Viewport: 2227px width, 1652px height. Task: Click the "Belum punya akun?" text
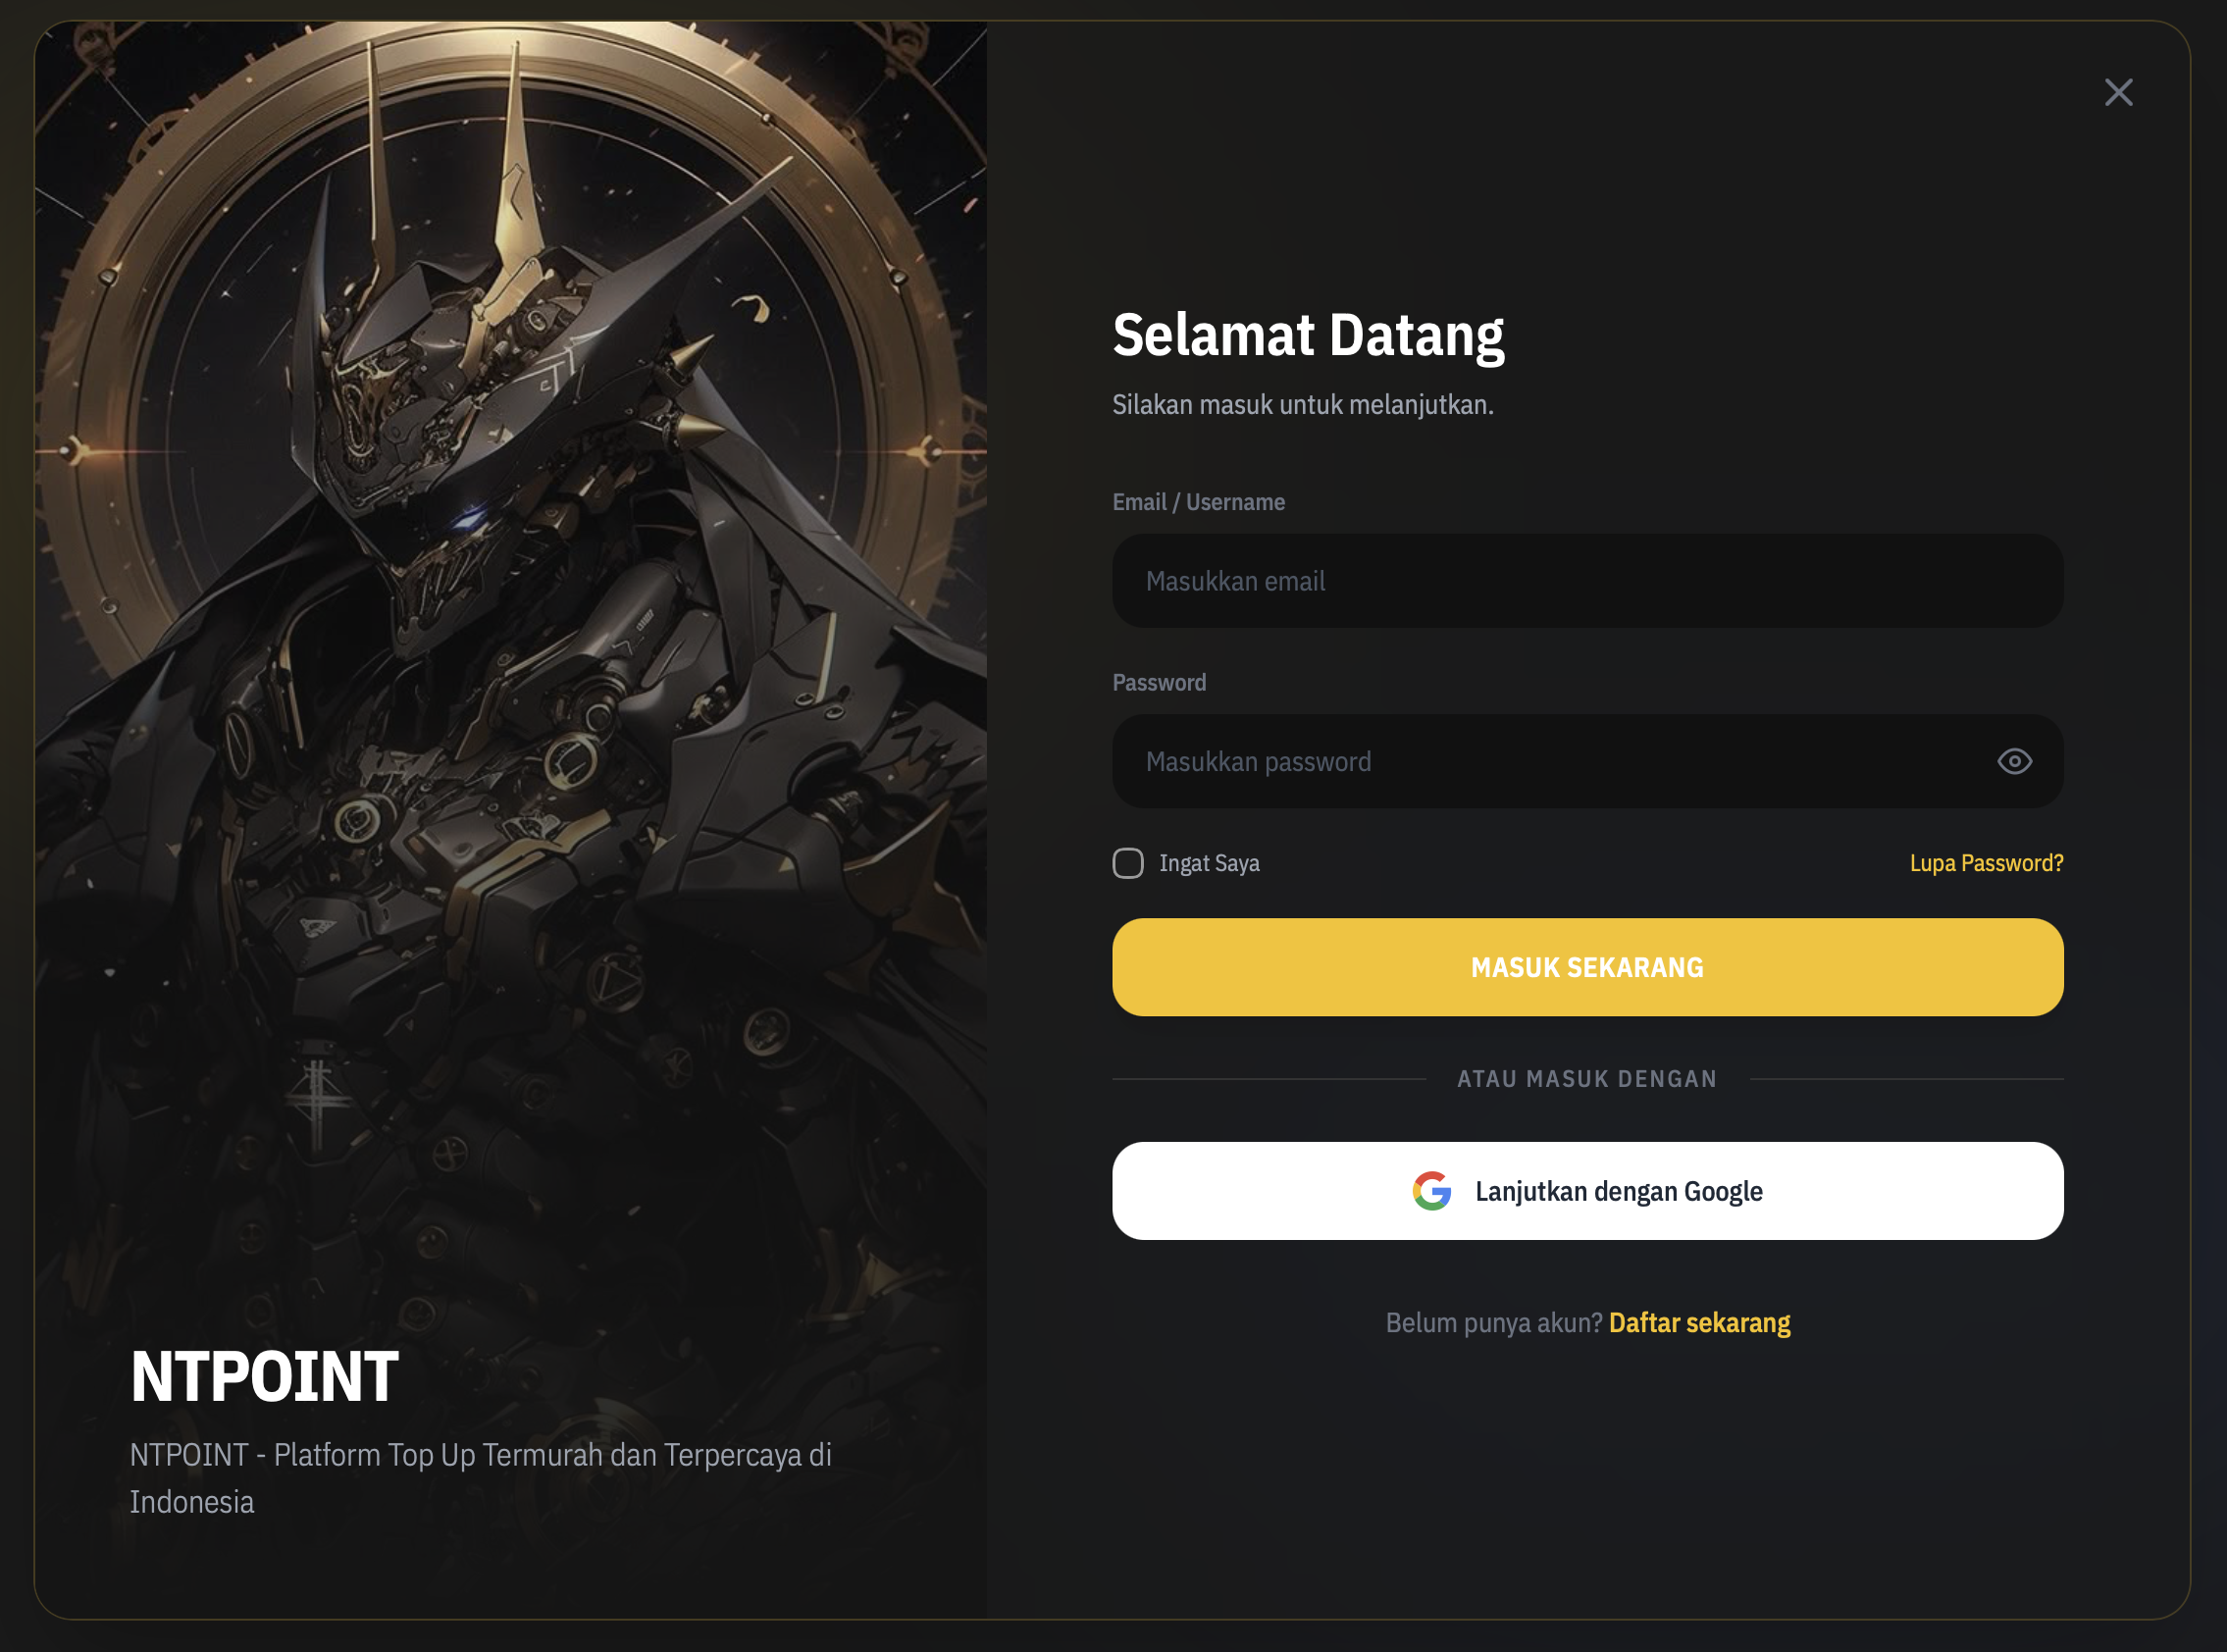coord(1494,1323)
